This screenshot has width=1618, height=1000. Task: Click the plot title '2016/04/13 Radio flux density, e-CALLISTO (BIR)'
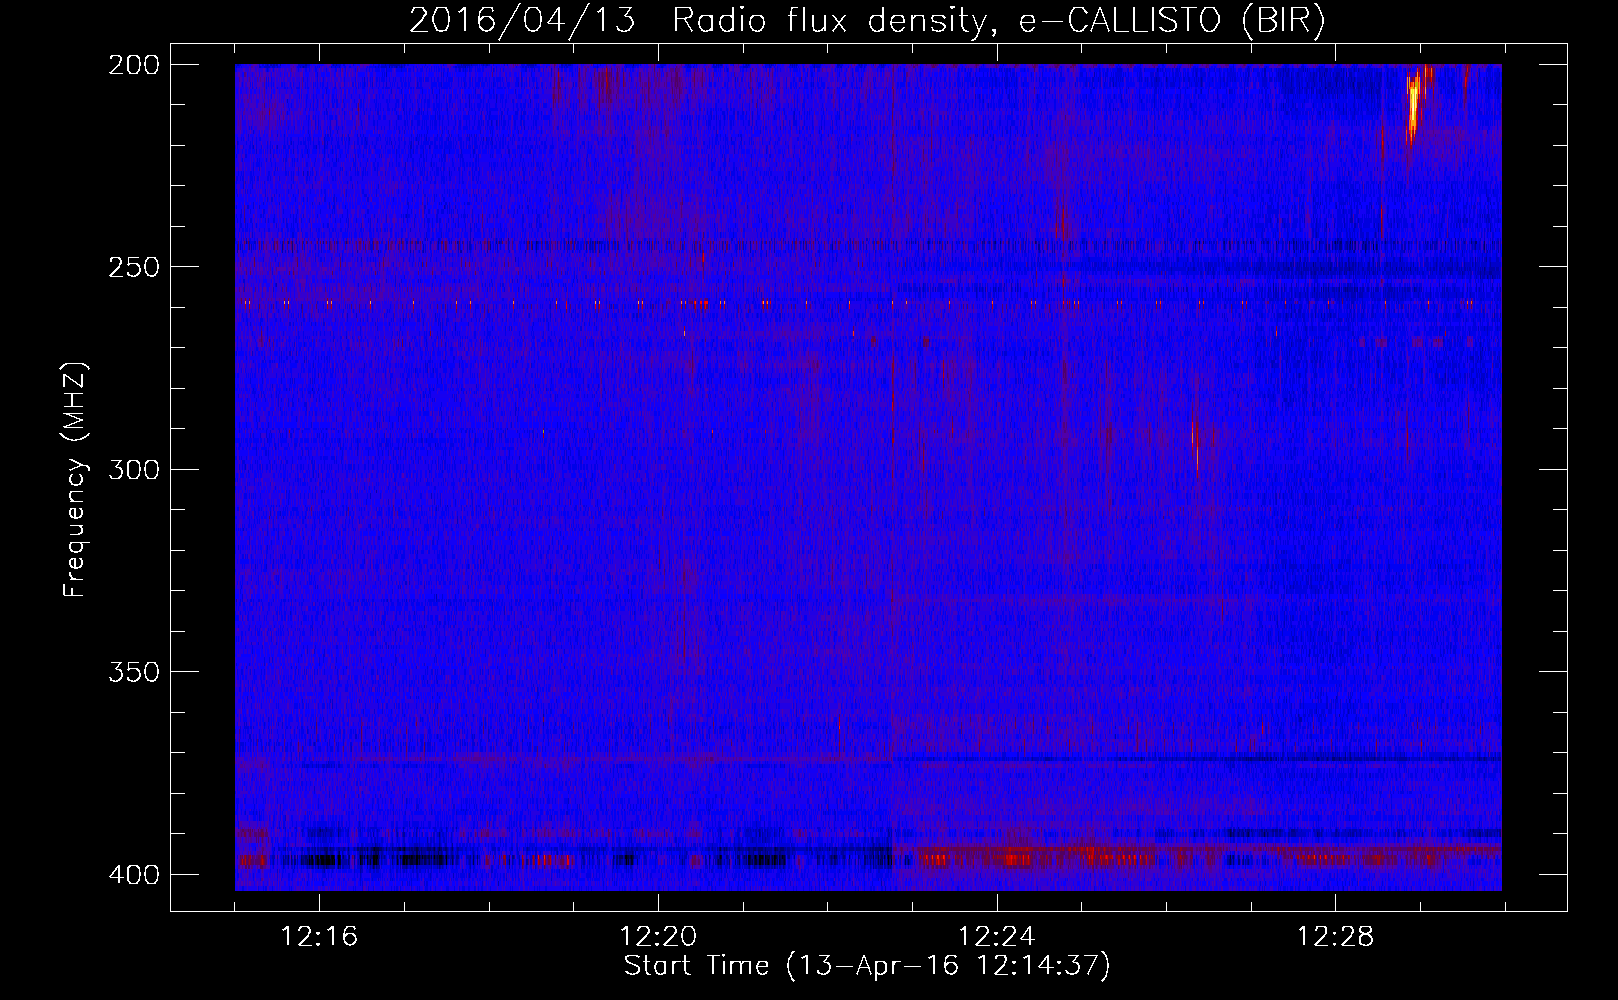867,20
